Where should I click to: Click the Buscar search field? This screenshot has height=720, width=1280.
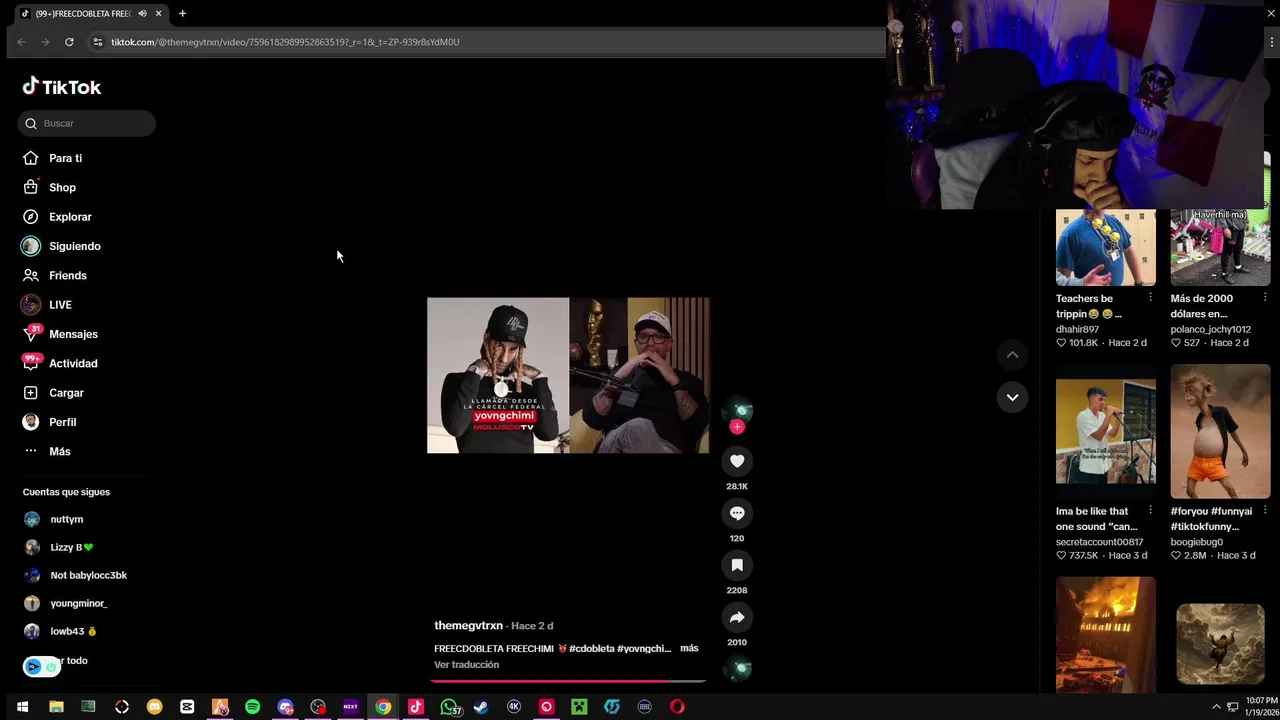coord(87,123)
